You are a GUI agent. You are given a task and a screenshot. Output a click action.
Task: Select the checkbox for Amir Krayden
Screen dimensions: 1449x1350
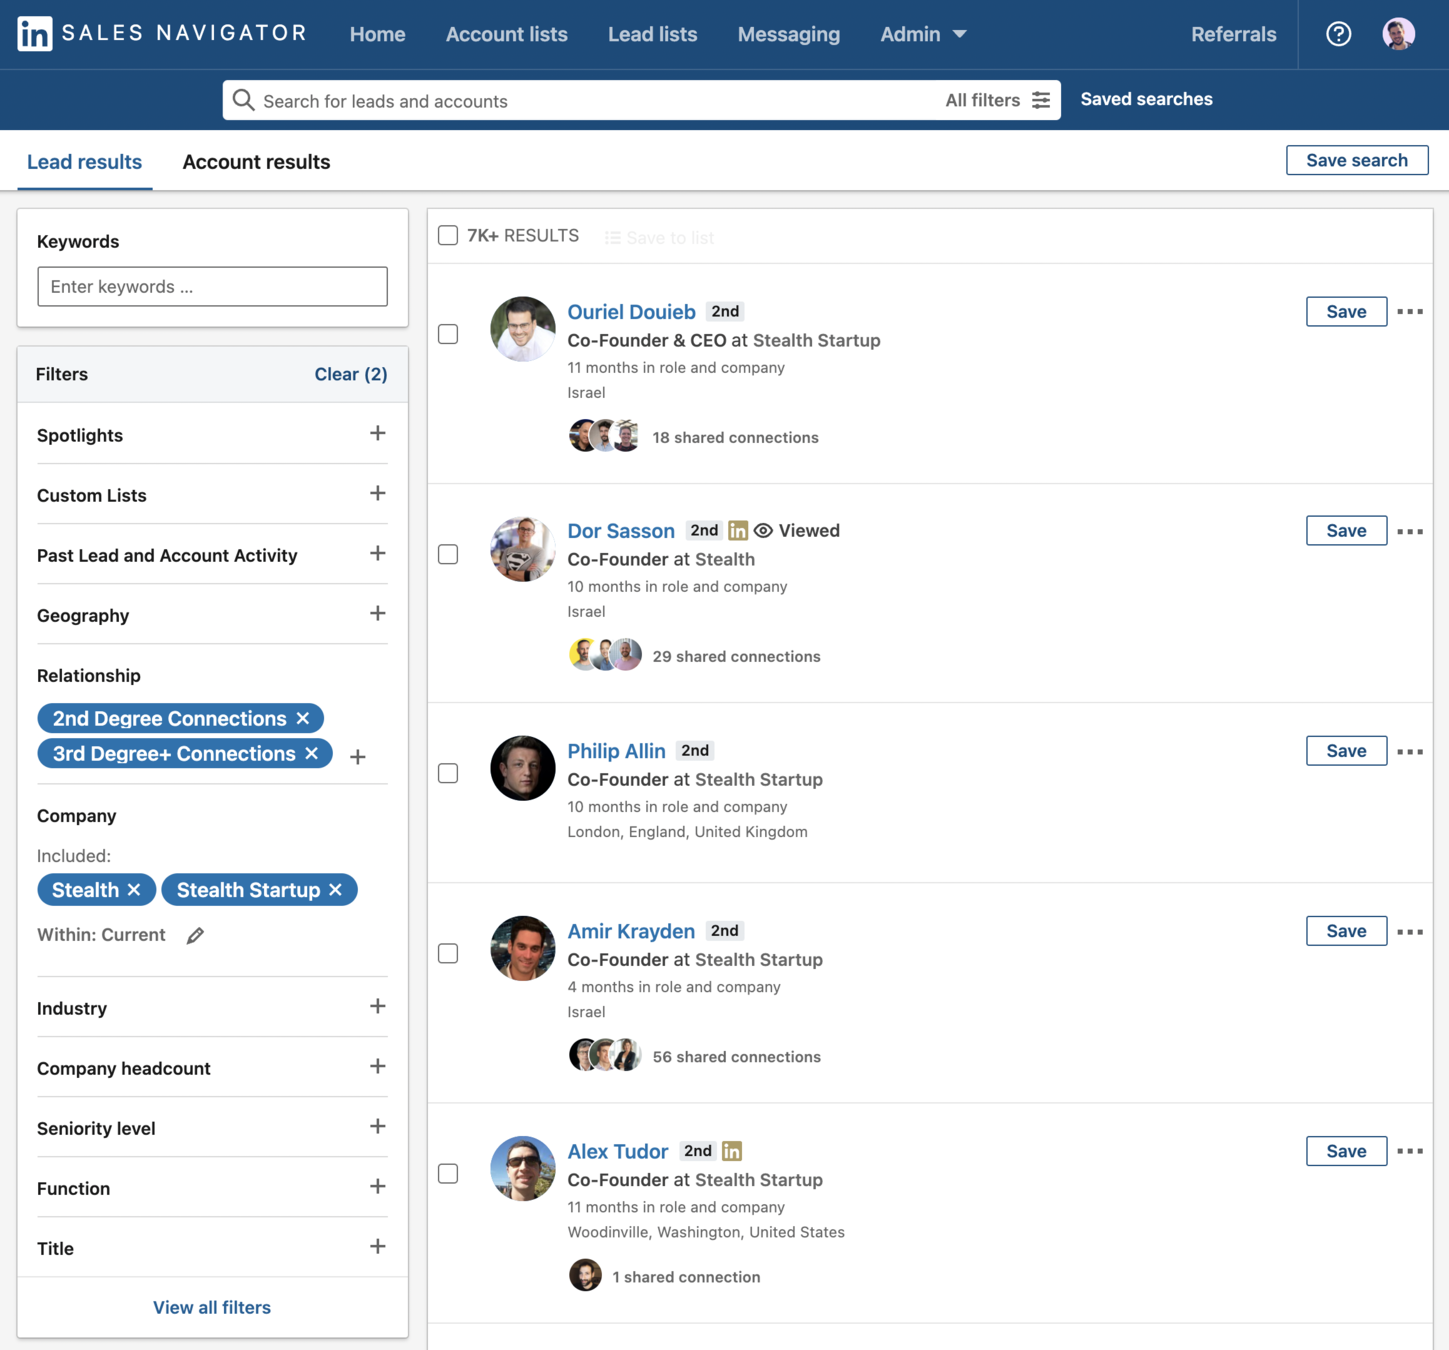pyautogui.click(x=448, y=953)
